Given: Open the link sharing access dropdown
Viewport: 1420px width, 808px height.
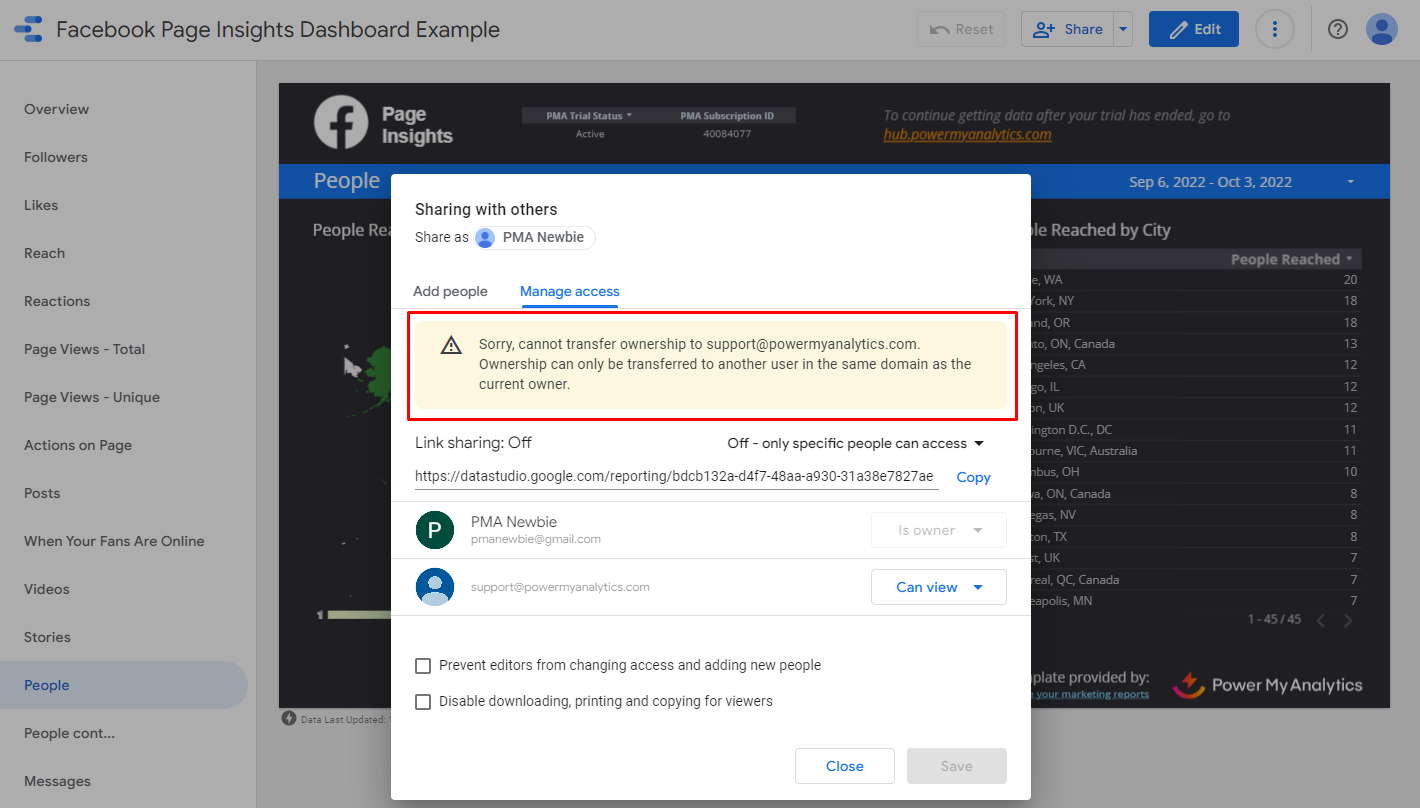Looking at the screenshot, I should coord(855,443).
